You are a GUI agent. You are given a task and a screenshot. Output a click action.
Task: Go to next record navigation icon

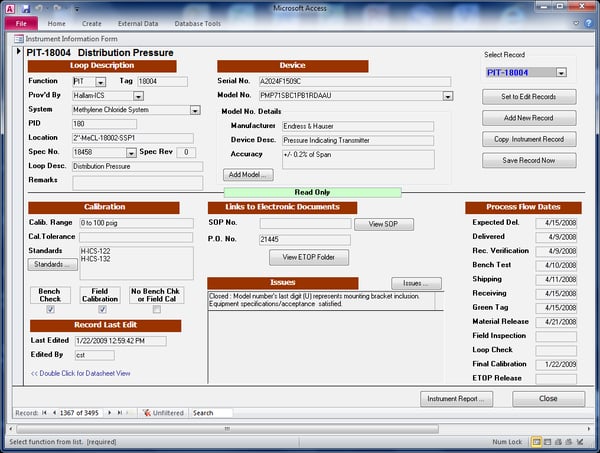coord(110,412)
